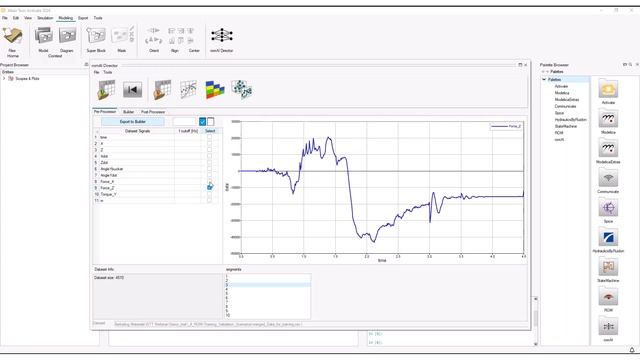Click the Diagram context icon
Viewport: 640px width, 360px height.
tap(67, 36)
